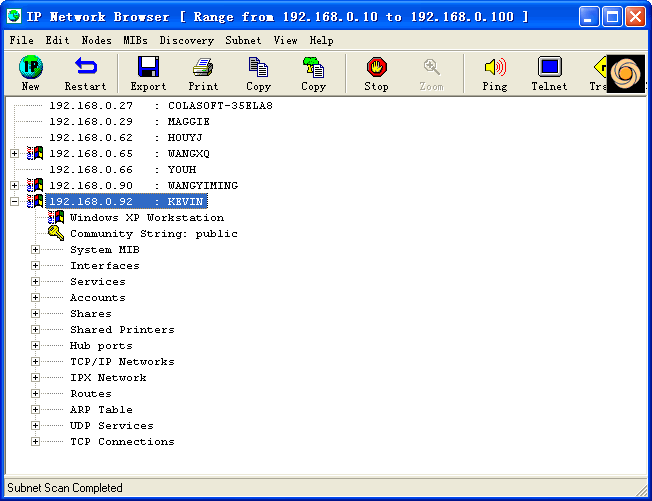Click the Copy tree icon
Viewport: 652px width, 501px height.
[x=313, y=67]
